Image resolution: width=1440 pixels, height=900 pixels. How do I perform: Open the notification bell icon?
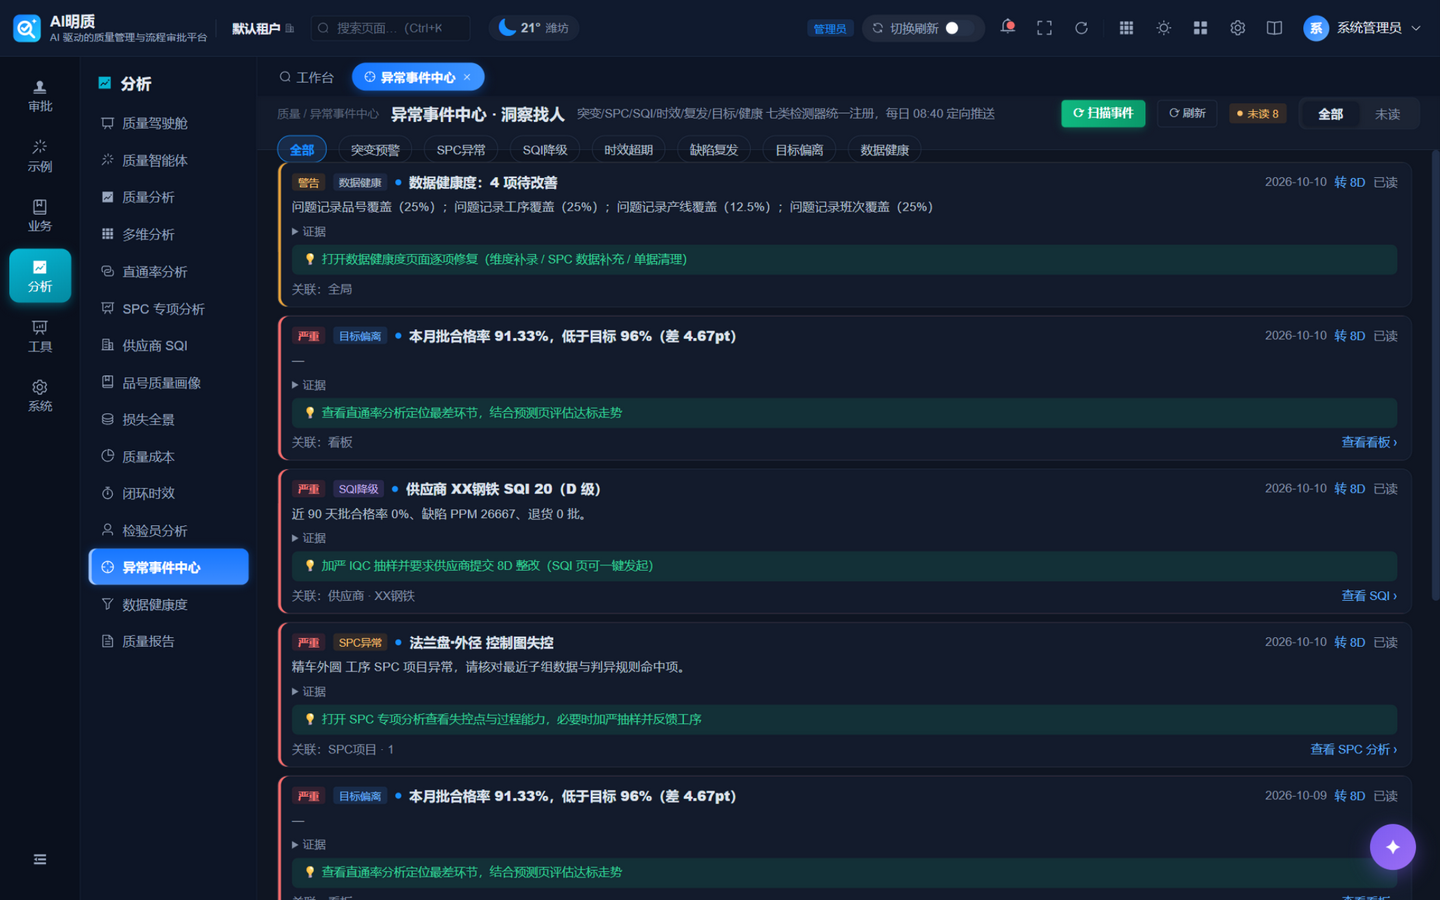1007,27
